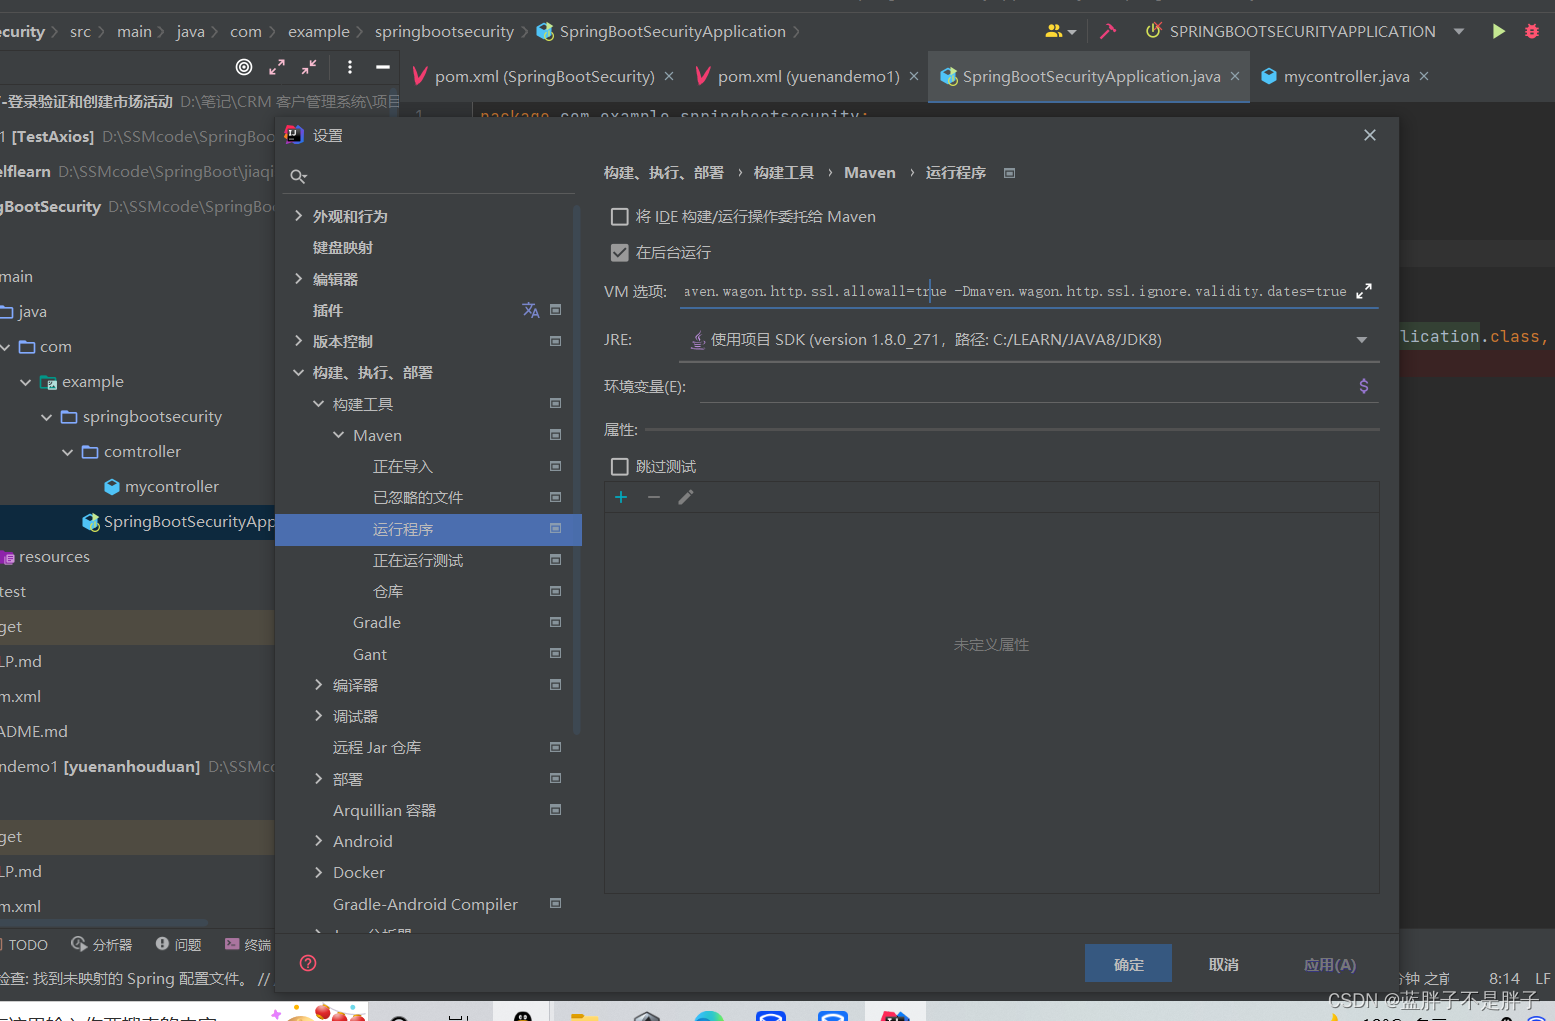Viewport: 1555px width, 1021px height.
Task: Click the 应用(A) button
Action: pos(1330,964)
